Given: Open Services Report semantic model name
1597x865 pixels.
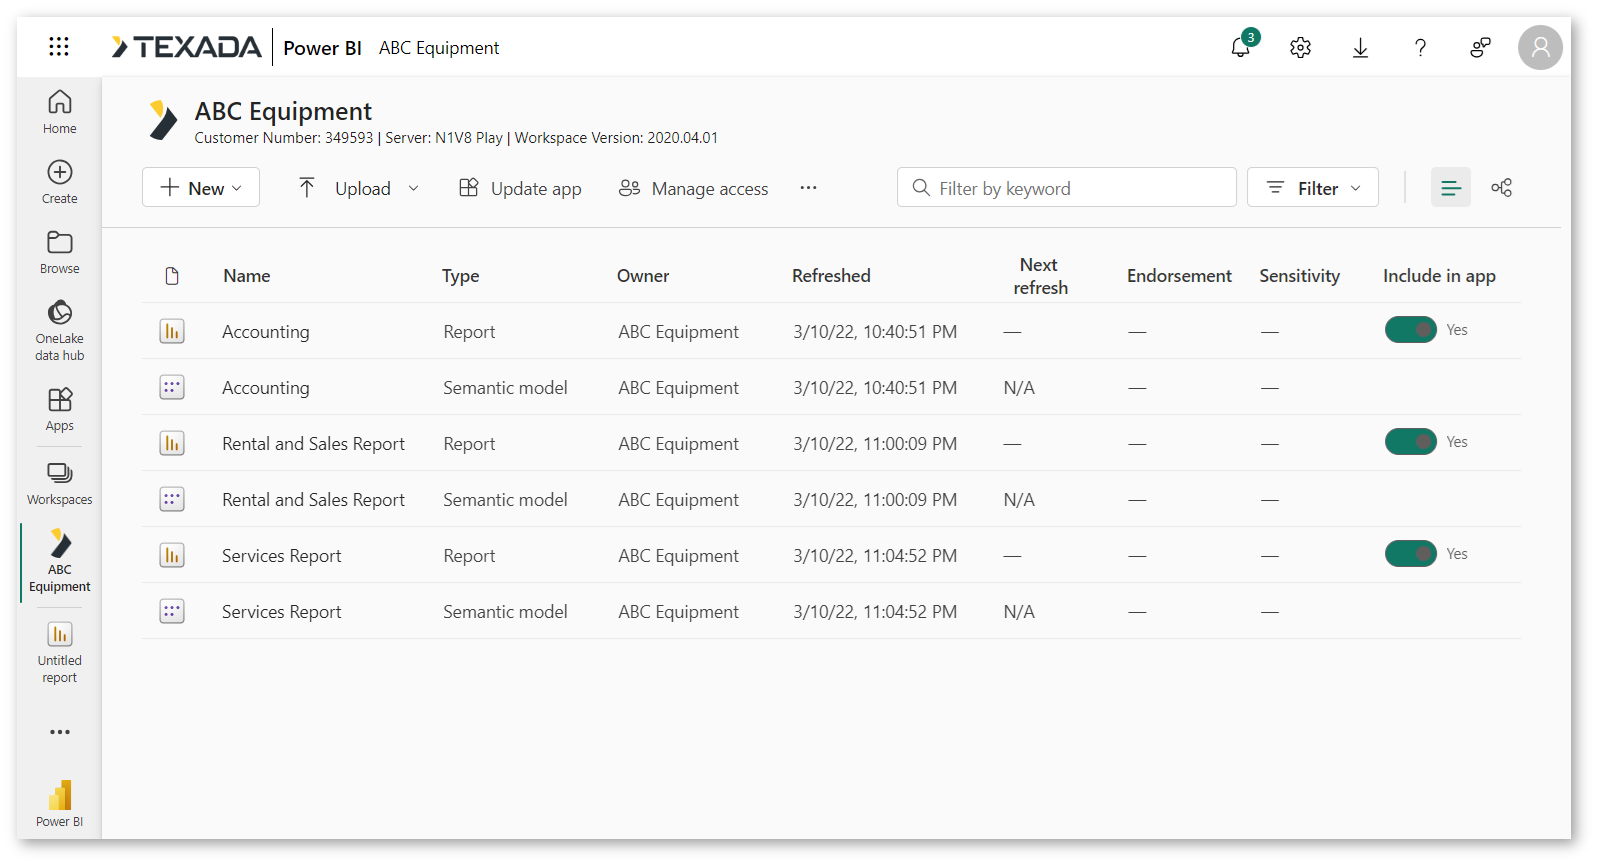Looking at the screenshot, I should [x=282, y=612].
